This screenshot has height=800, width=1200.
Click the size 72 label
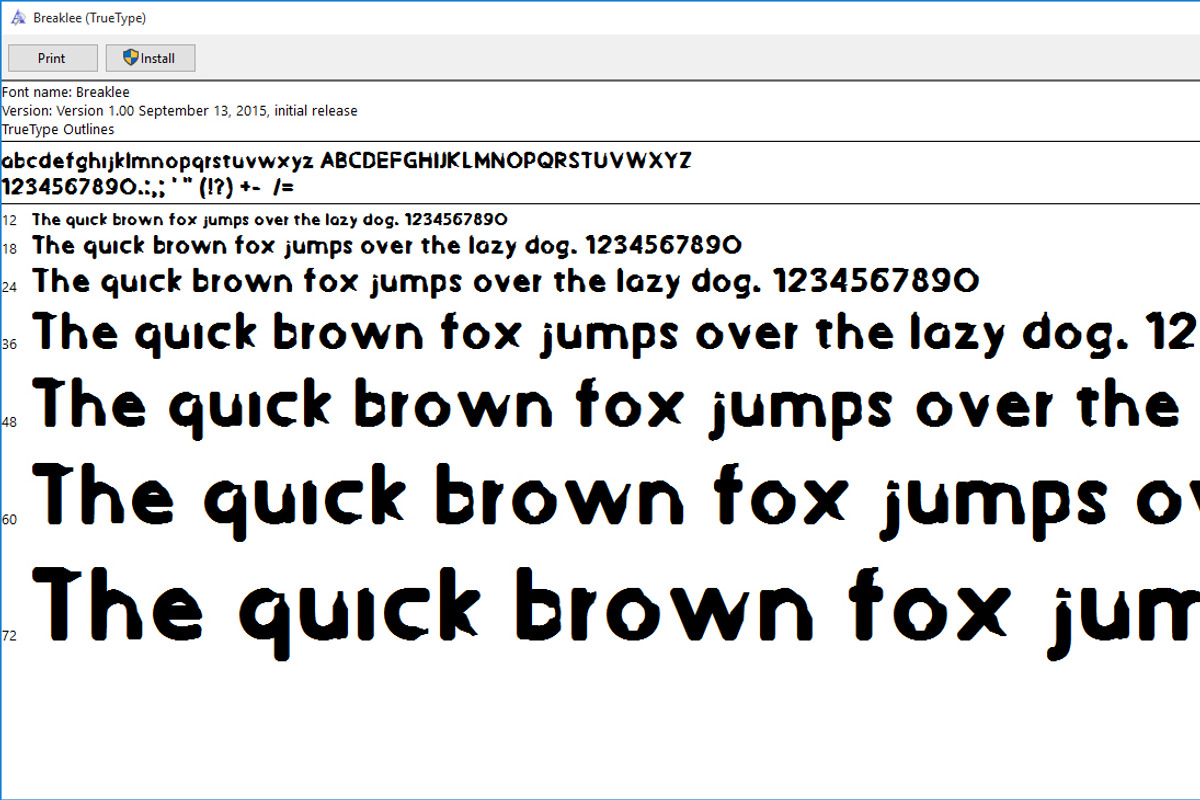10,635
